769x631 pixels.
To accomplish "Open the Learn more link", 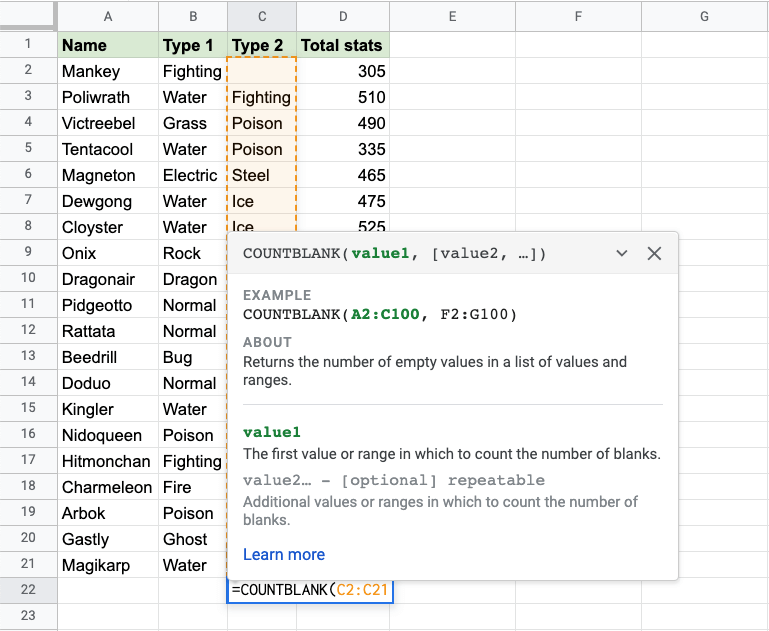I will (x=283, y=554).
